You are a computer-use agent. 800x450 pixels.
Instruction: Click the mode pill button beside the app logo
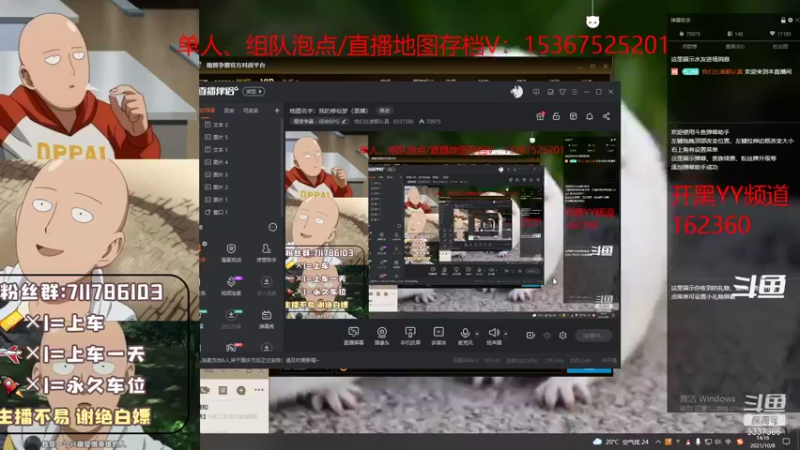254,91
